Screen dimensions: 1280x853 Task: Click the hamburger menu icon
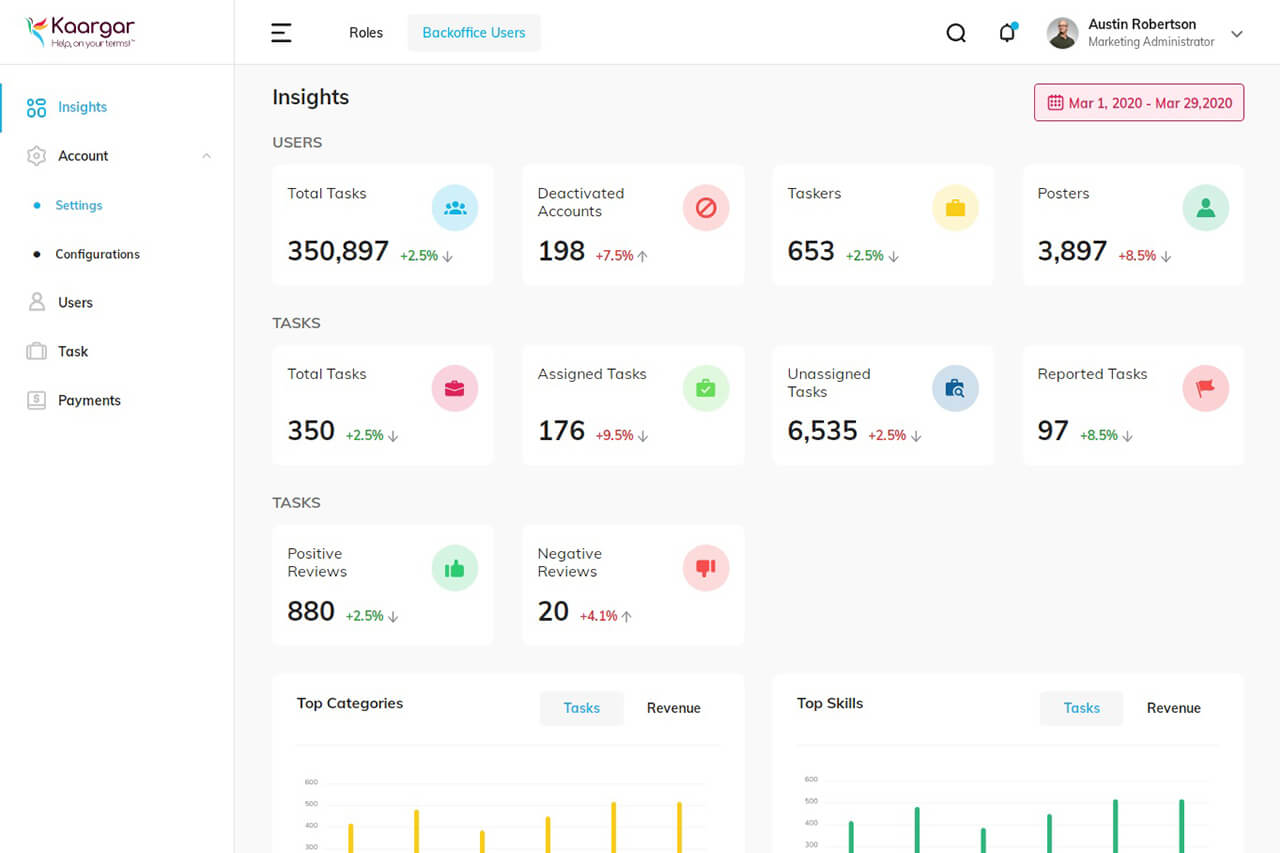[x=282, y=33]
